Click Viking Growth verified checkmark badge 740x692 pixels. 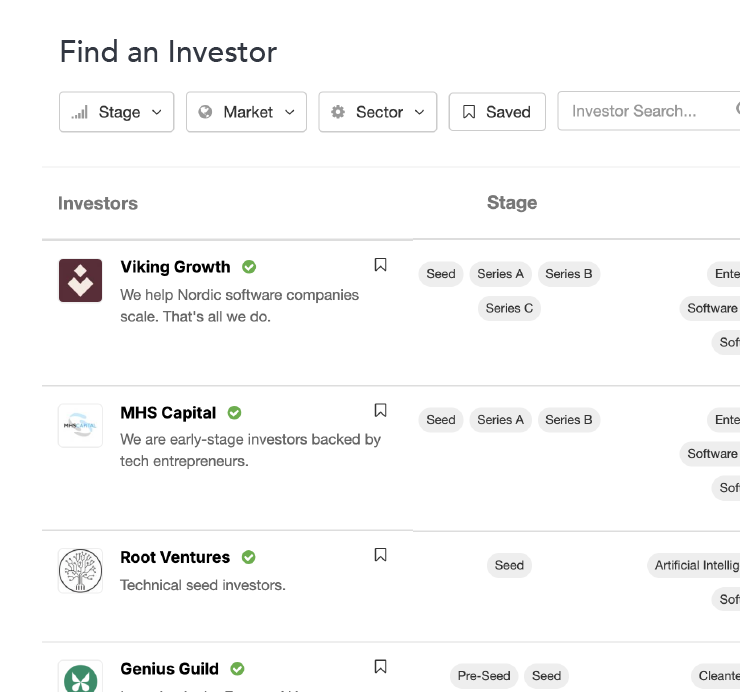coord(249,267)
